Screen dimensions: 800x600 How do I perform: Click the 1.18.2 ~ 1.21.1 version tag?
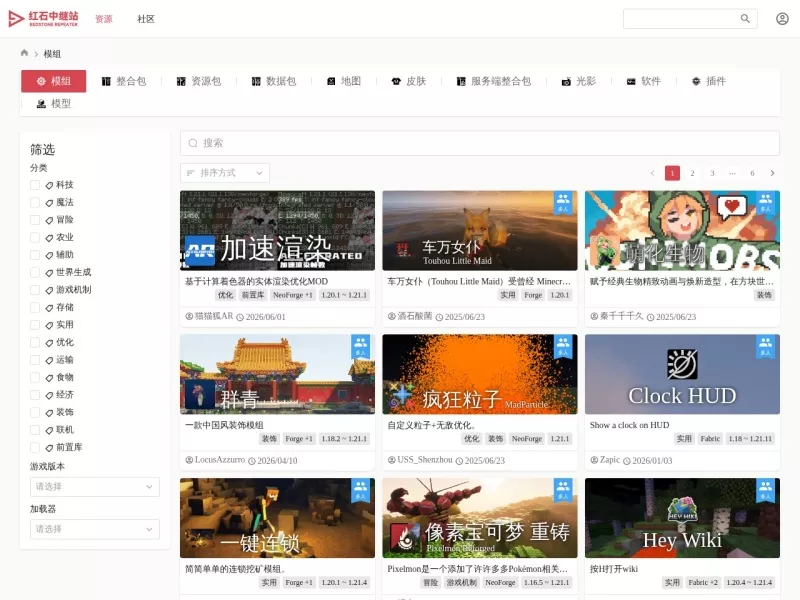point(344,439)
